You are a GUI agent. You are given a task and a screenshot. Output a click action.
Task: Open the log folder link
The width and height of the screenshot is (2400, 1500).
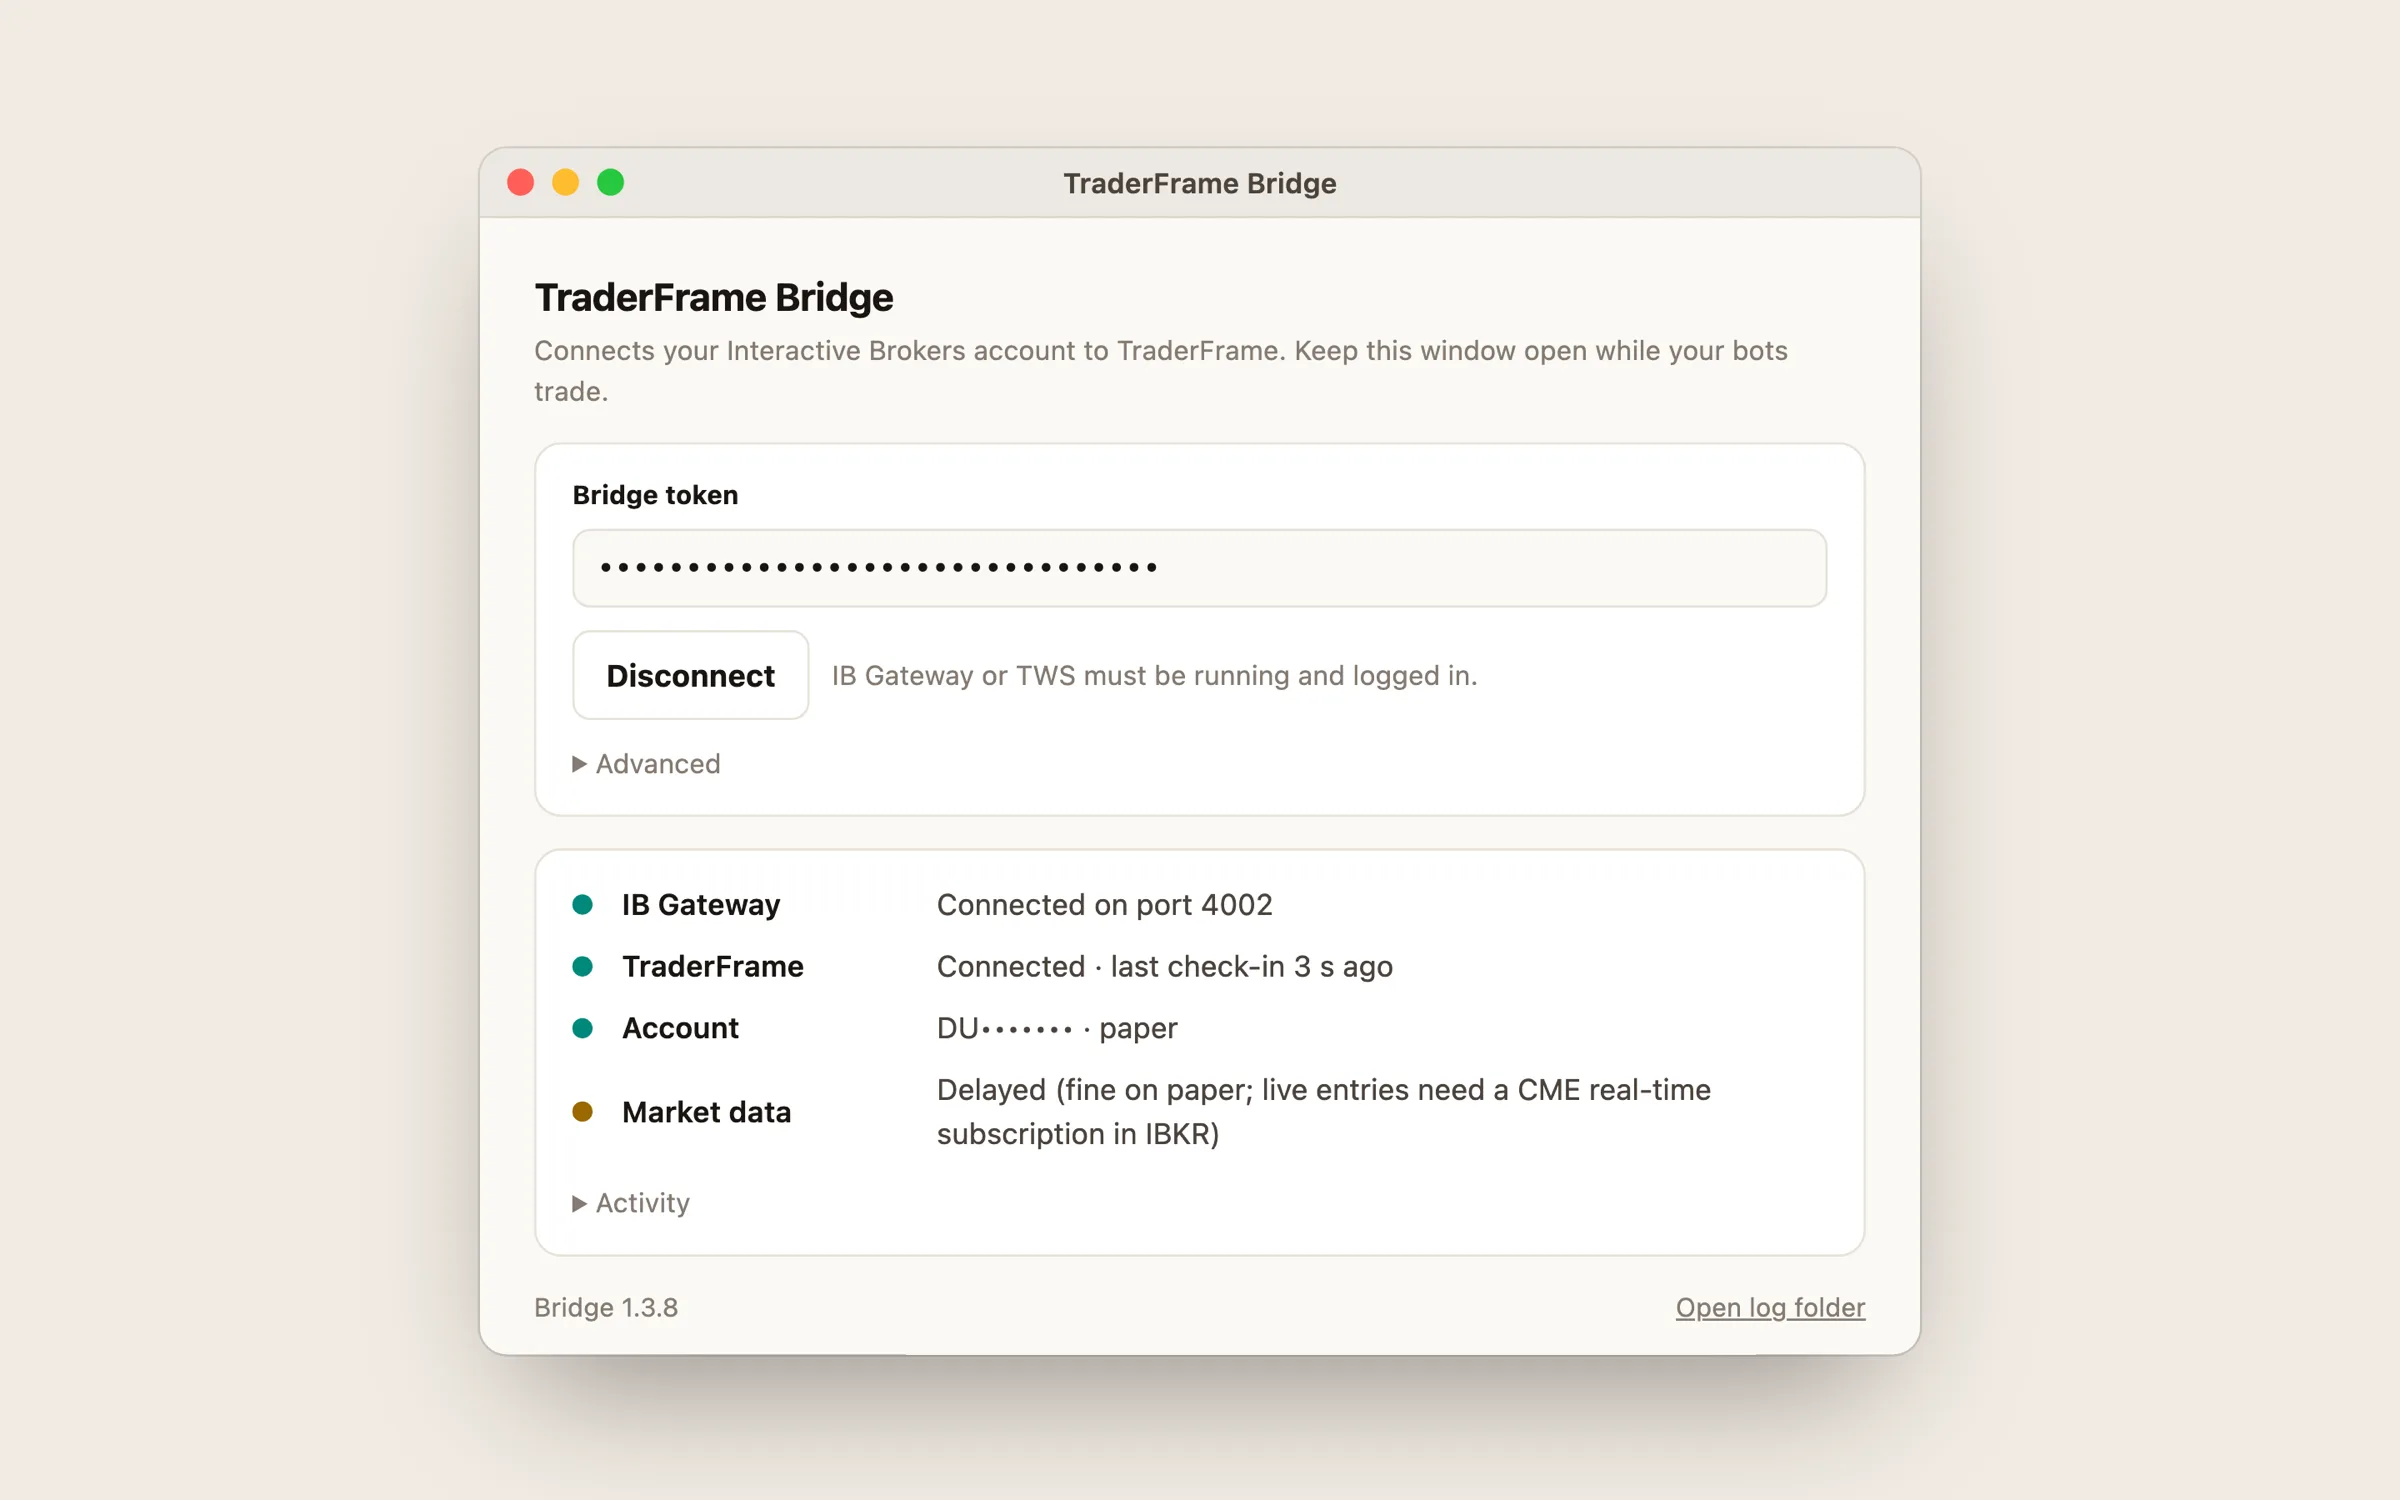coord(1770,1308)
